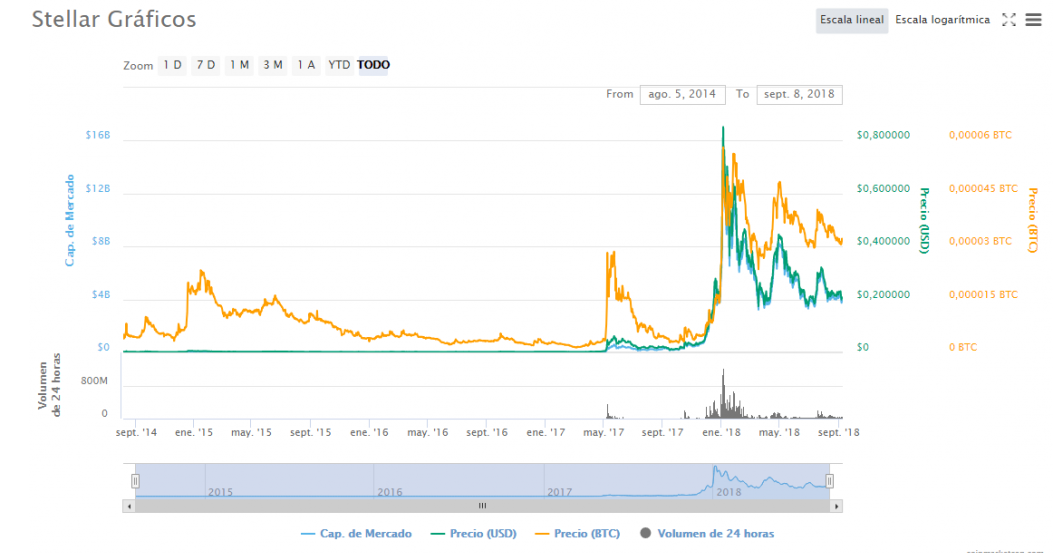The width and height of the screenshot is (1054, 553).
Task: Toggle fullscreen chart view icon
Action: click(x=1008, y=20)
